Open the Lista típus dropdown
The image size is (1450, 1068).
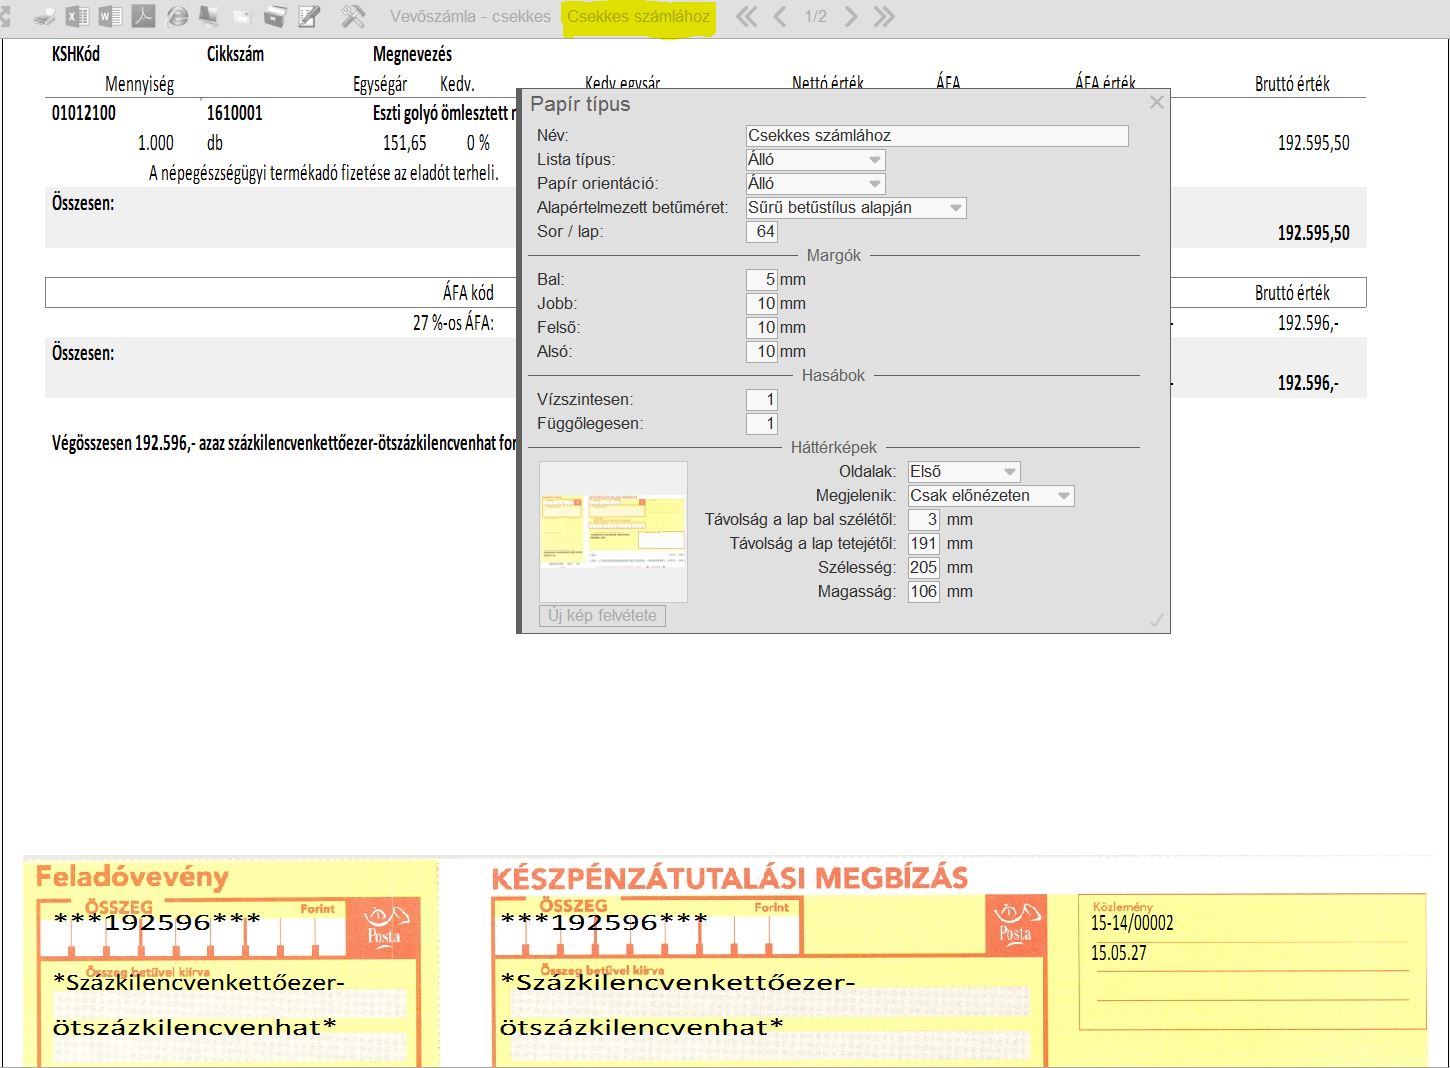click(x=816, y=159)
